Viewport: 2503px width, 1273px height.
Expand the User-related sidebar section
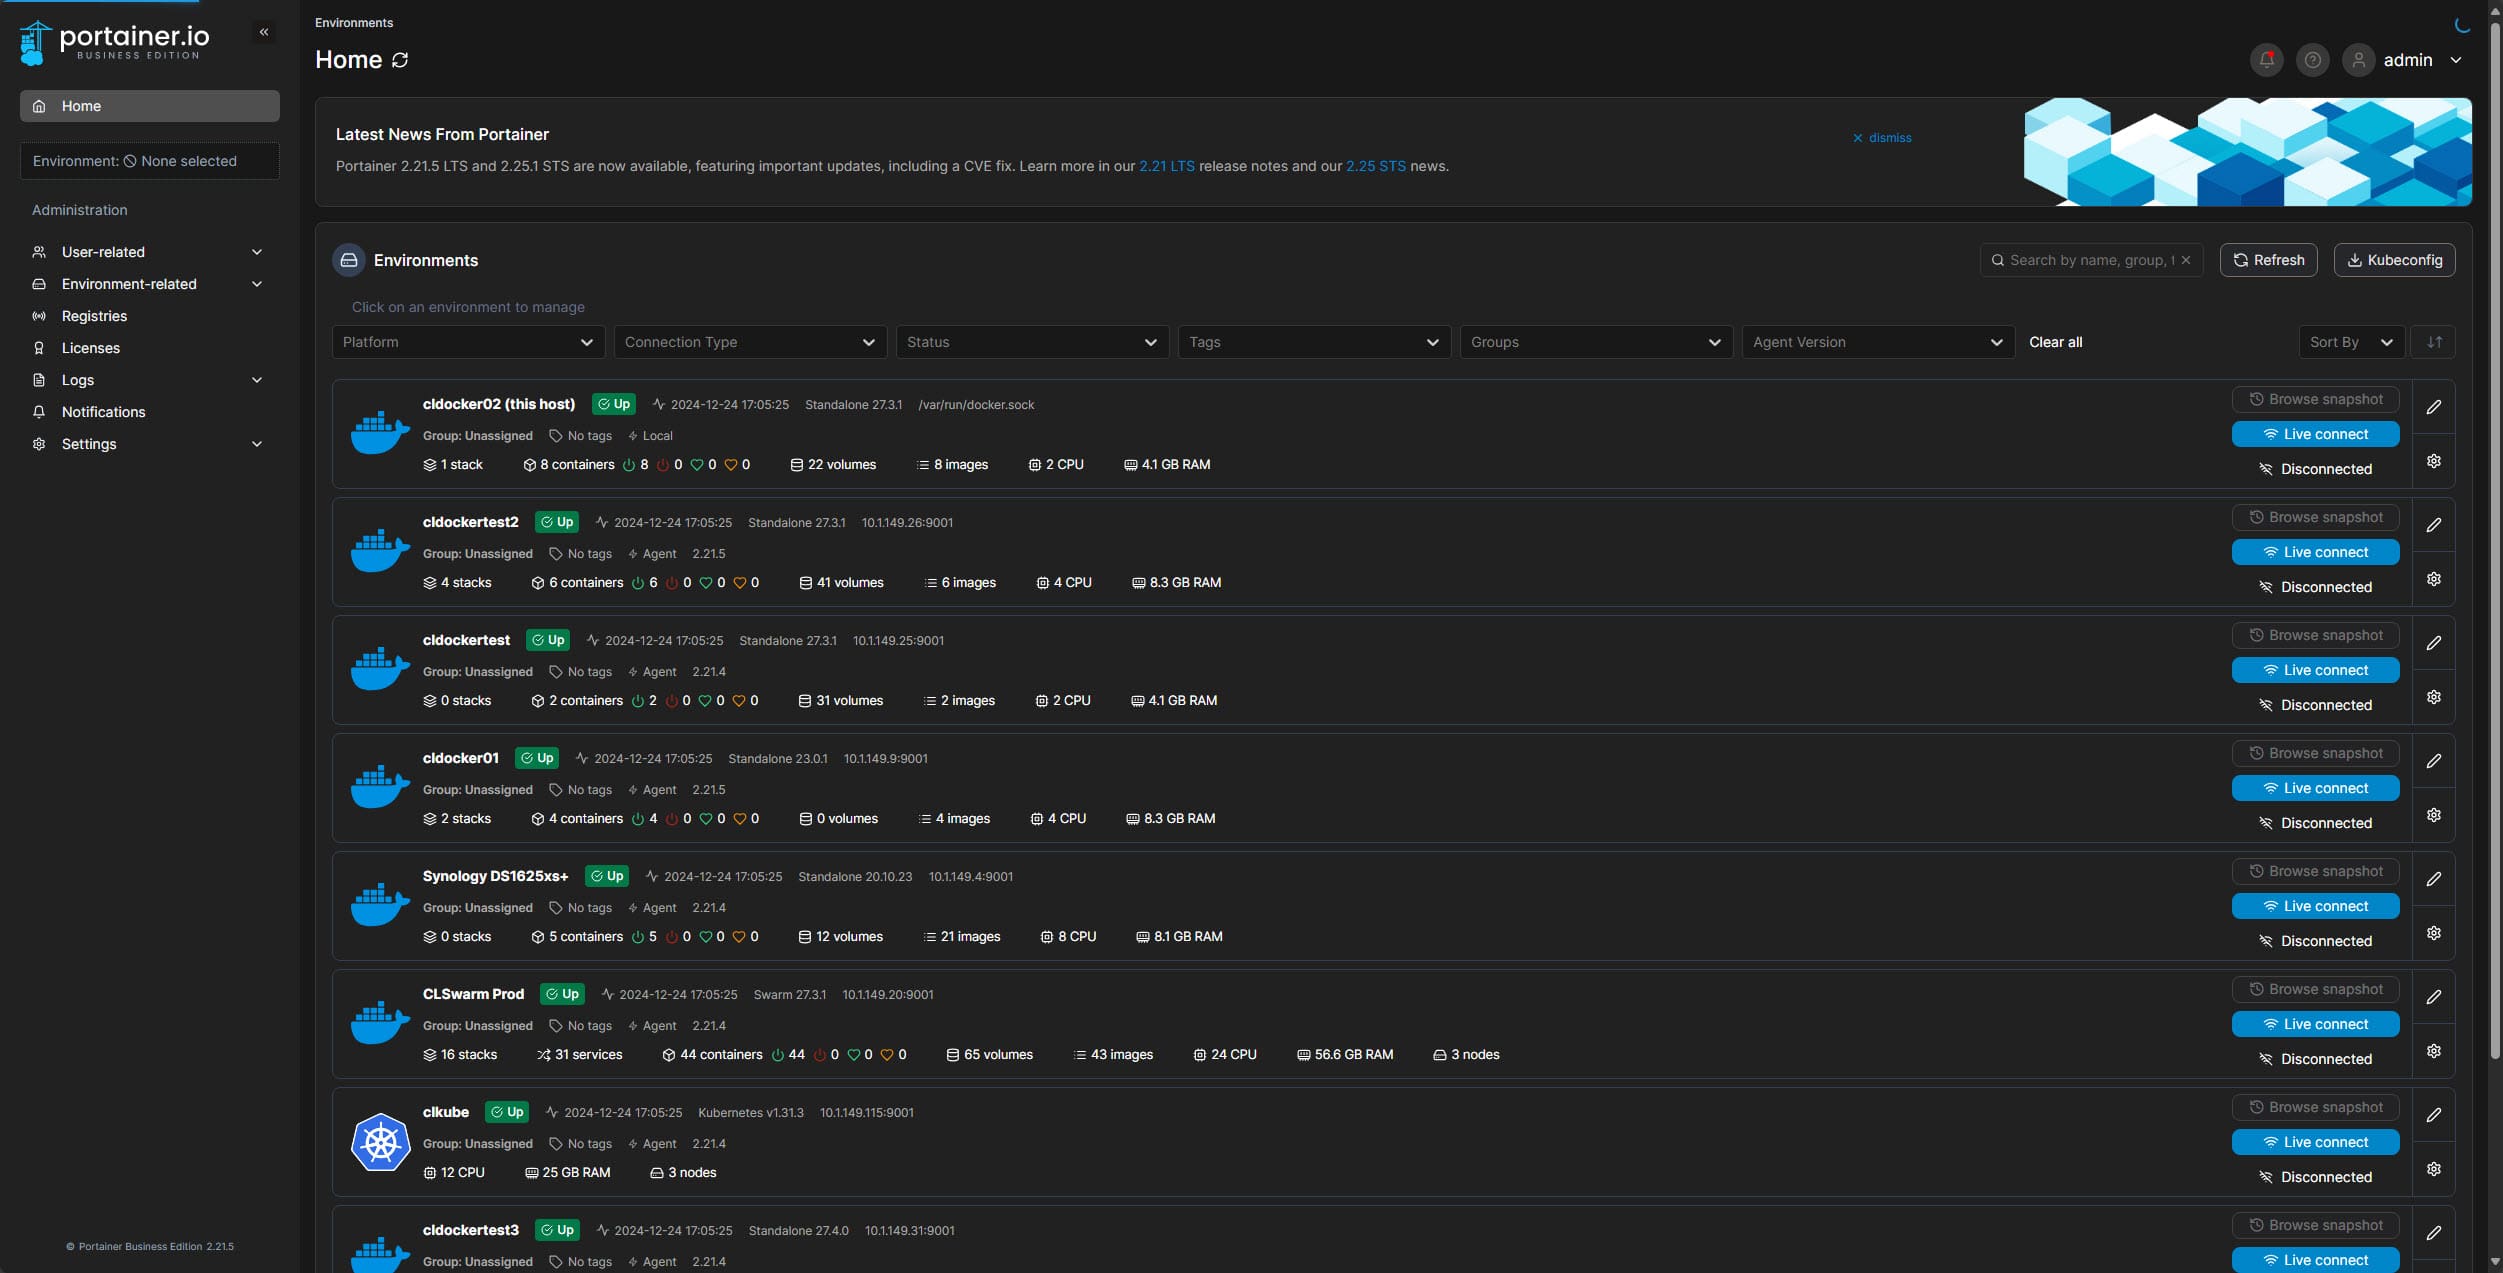pos(149,252)
